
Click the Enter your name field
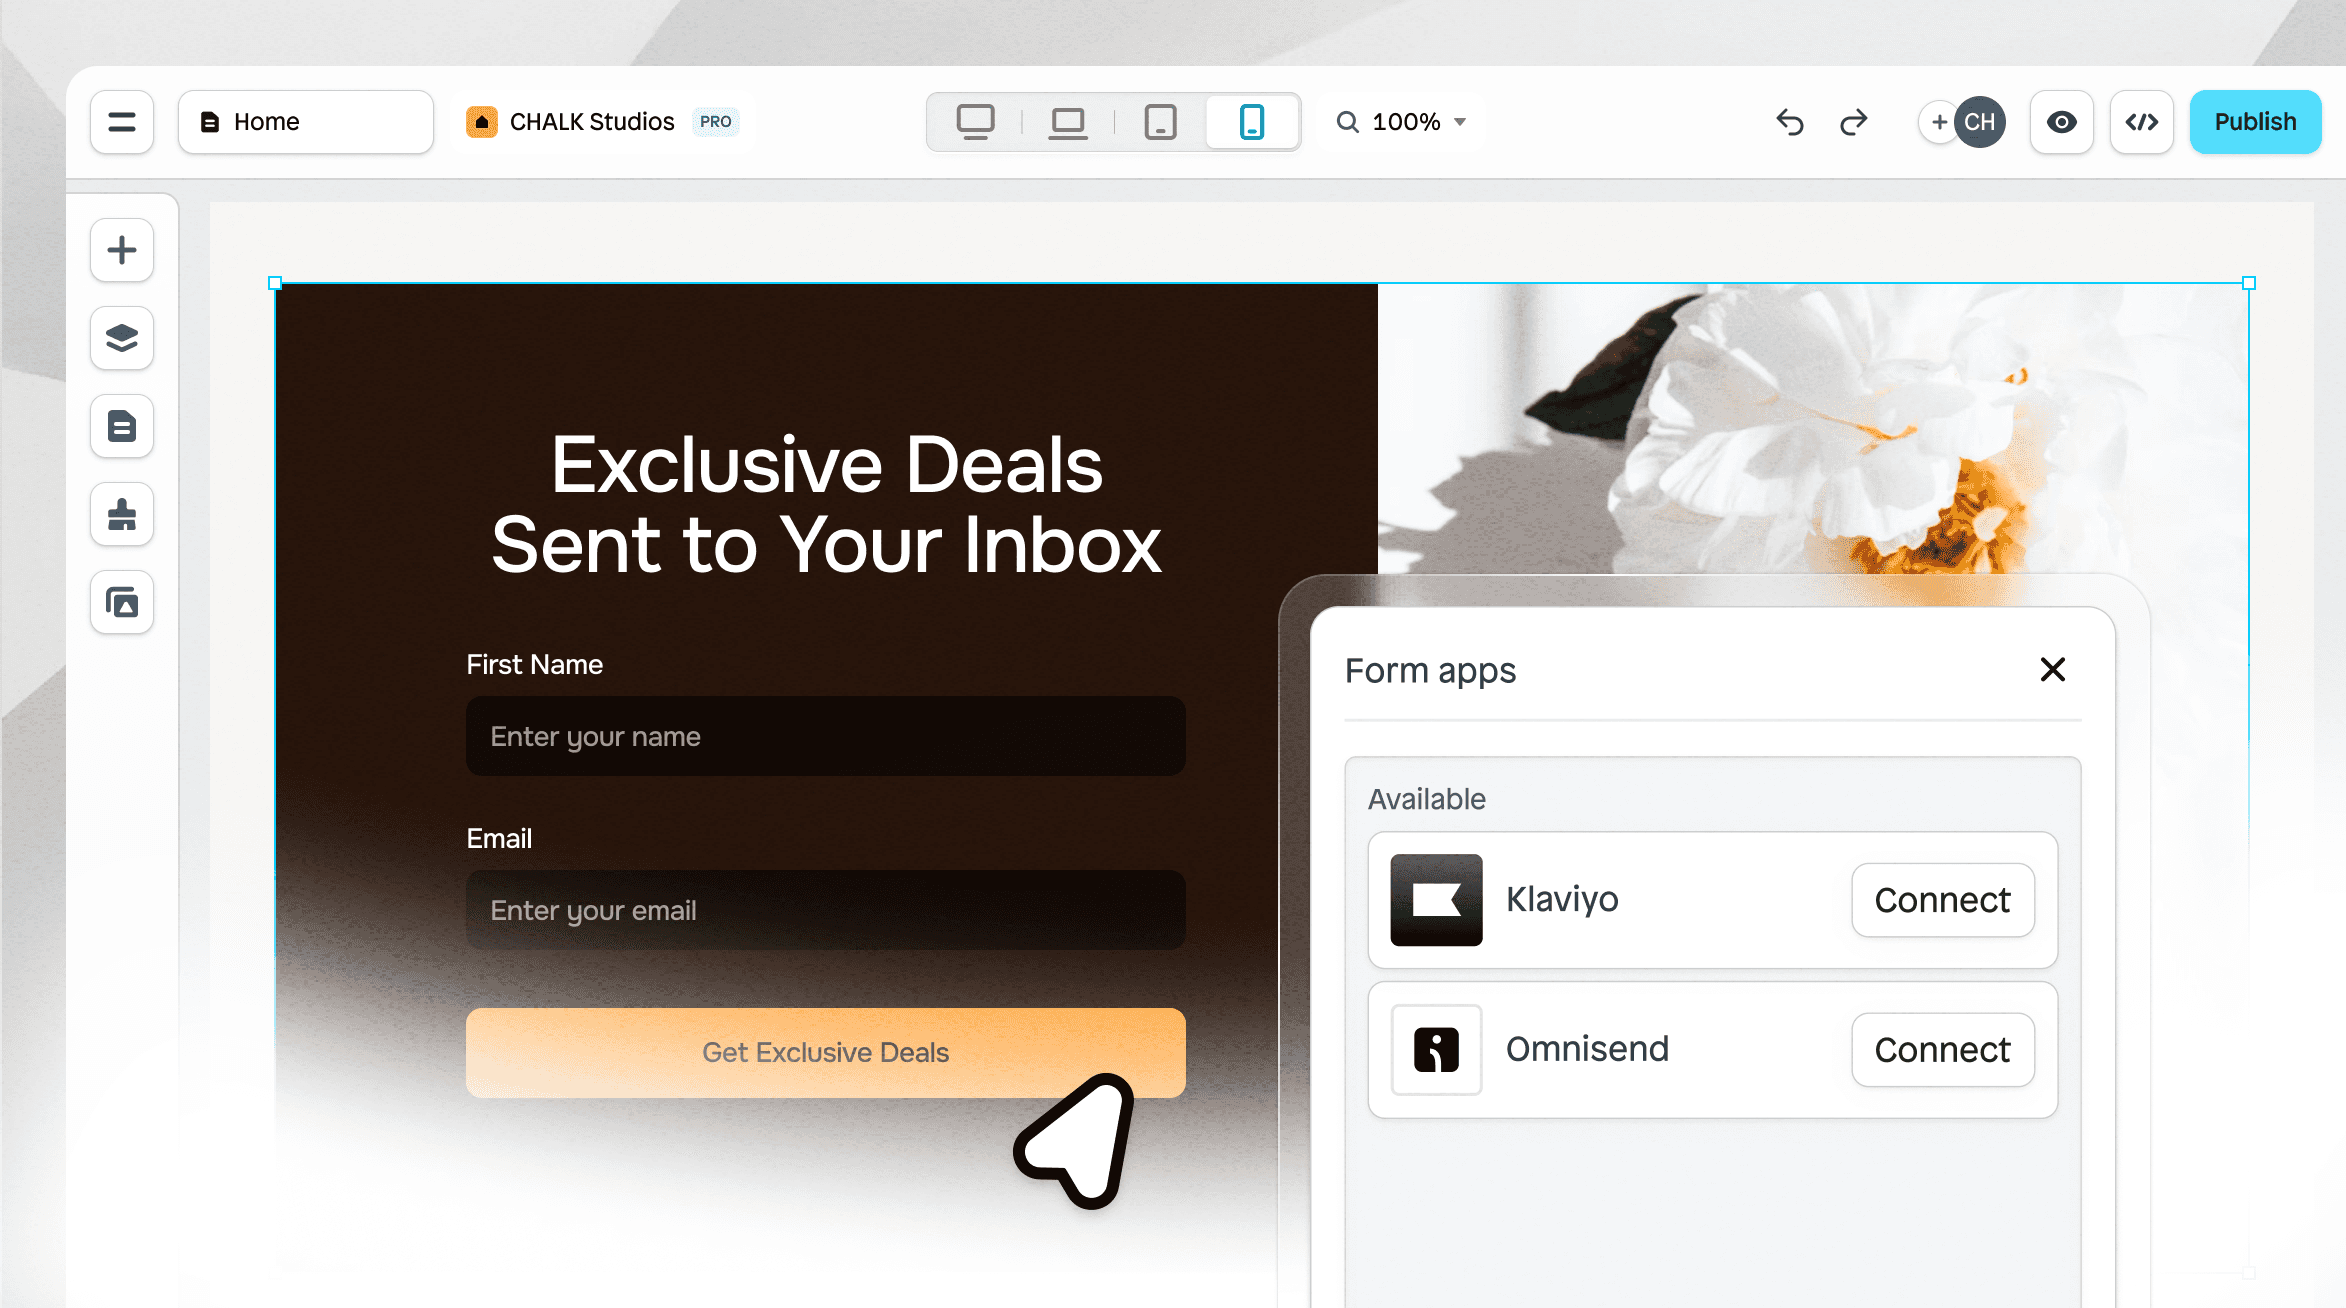point(826,736)
